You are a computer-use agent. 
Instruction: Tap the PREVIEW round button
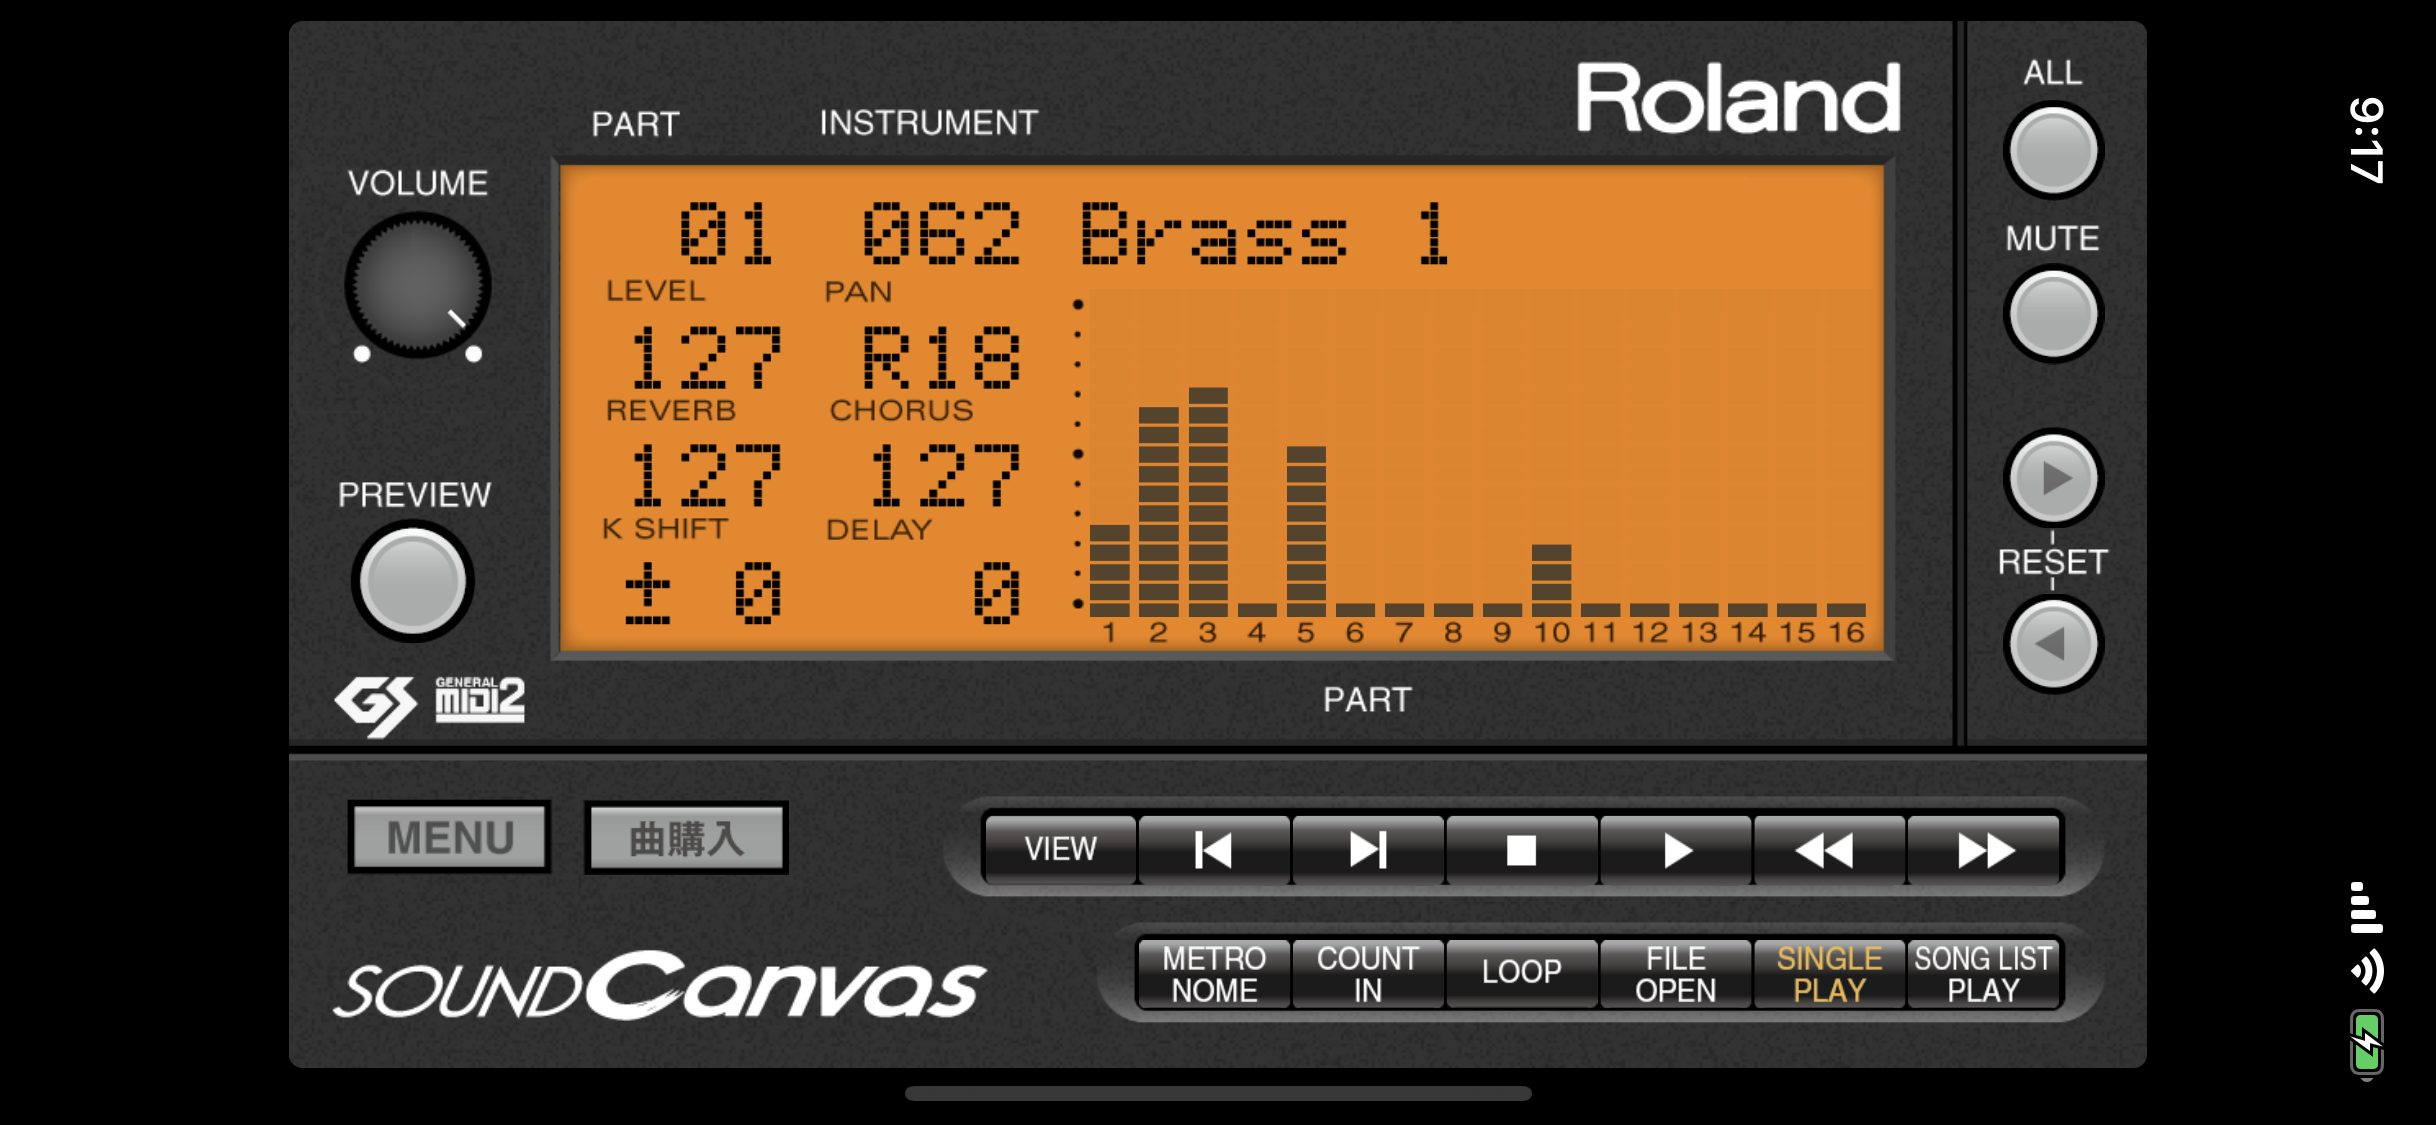point(412,581)
